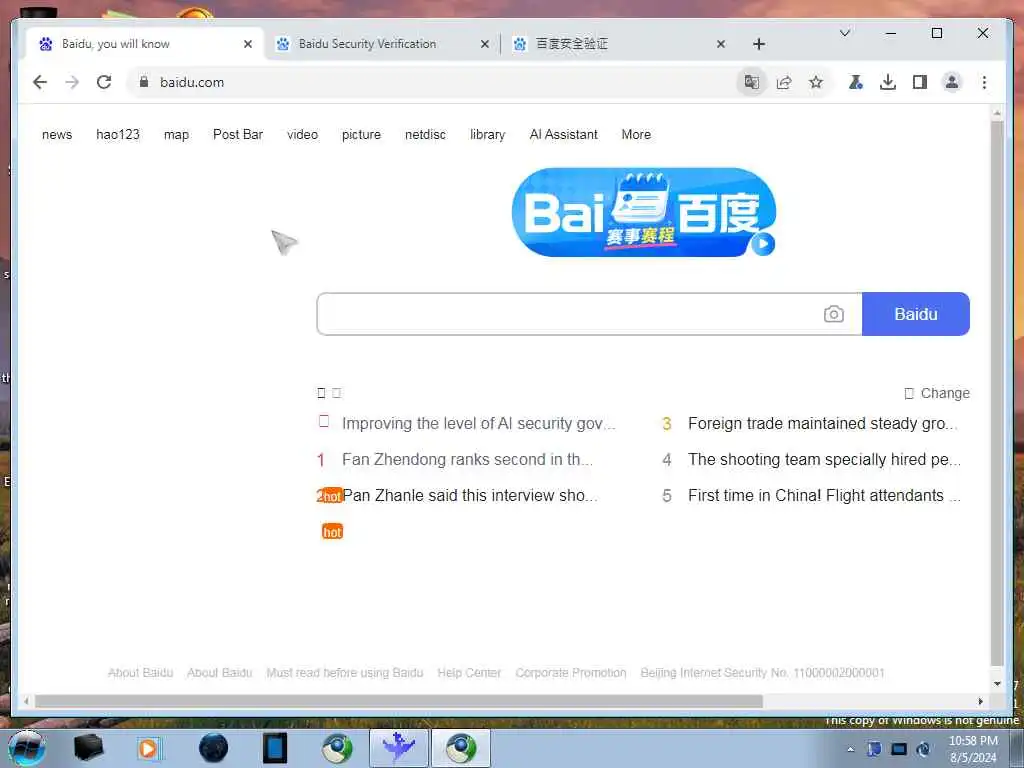Open the Help Center footer link
Viewport: 1024px width, 768px height.
pyautogui.click(x=469, y=673)
